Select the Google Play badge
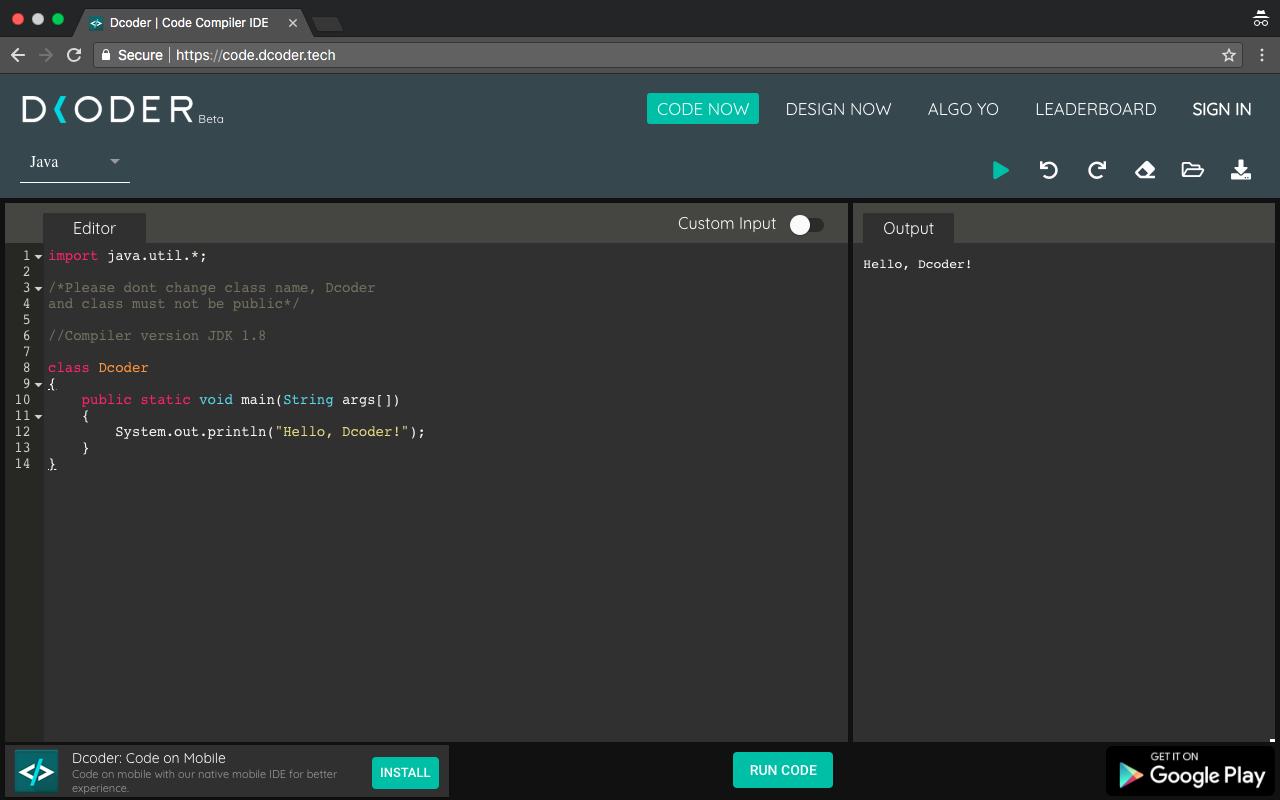 click(x=1190, y=770)
